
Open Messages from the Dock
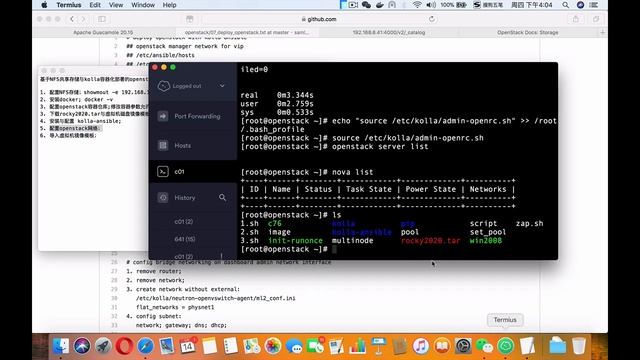[294, 346]
